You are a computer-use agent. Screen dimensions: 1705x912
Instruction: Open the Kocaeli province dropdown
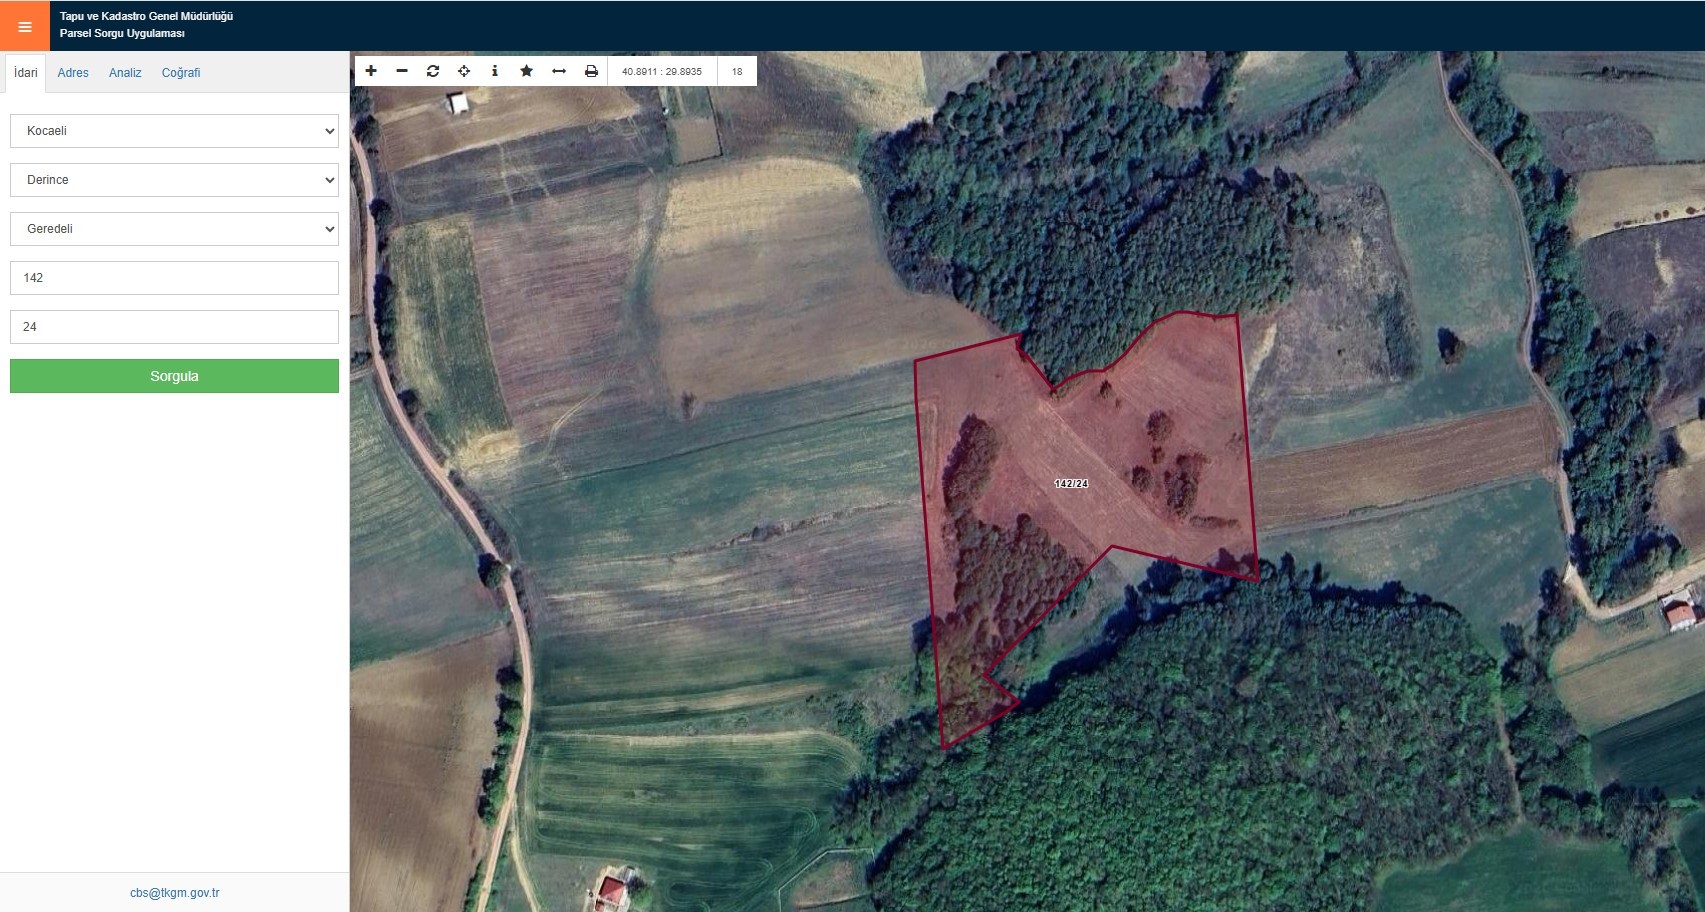point(174,131)
